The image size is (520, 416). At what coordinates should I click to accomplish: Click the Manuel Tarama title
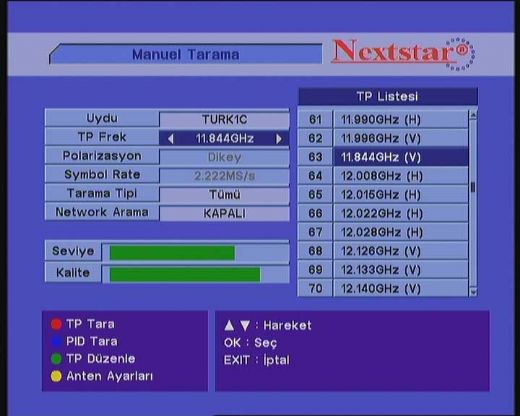tap(186, 55)
